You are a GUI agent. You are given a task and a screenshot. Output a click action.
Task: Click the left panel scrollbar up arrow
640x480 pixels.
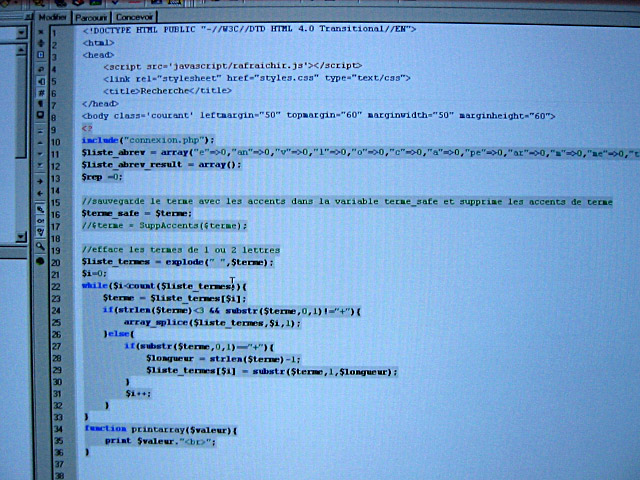(21, 50)
